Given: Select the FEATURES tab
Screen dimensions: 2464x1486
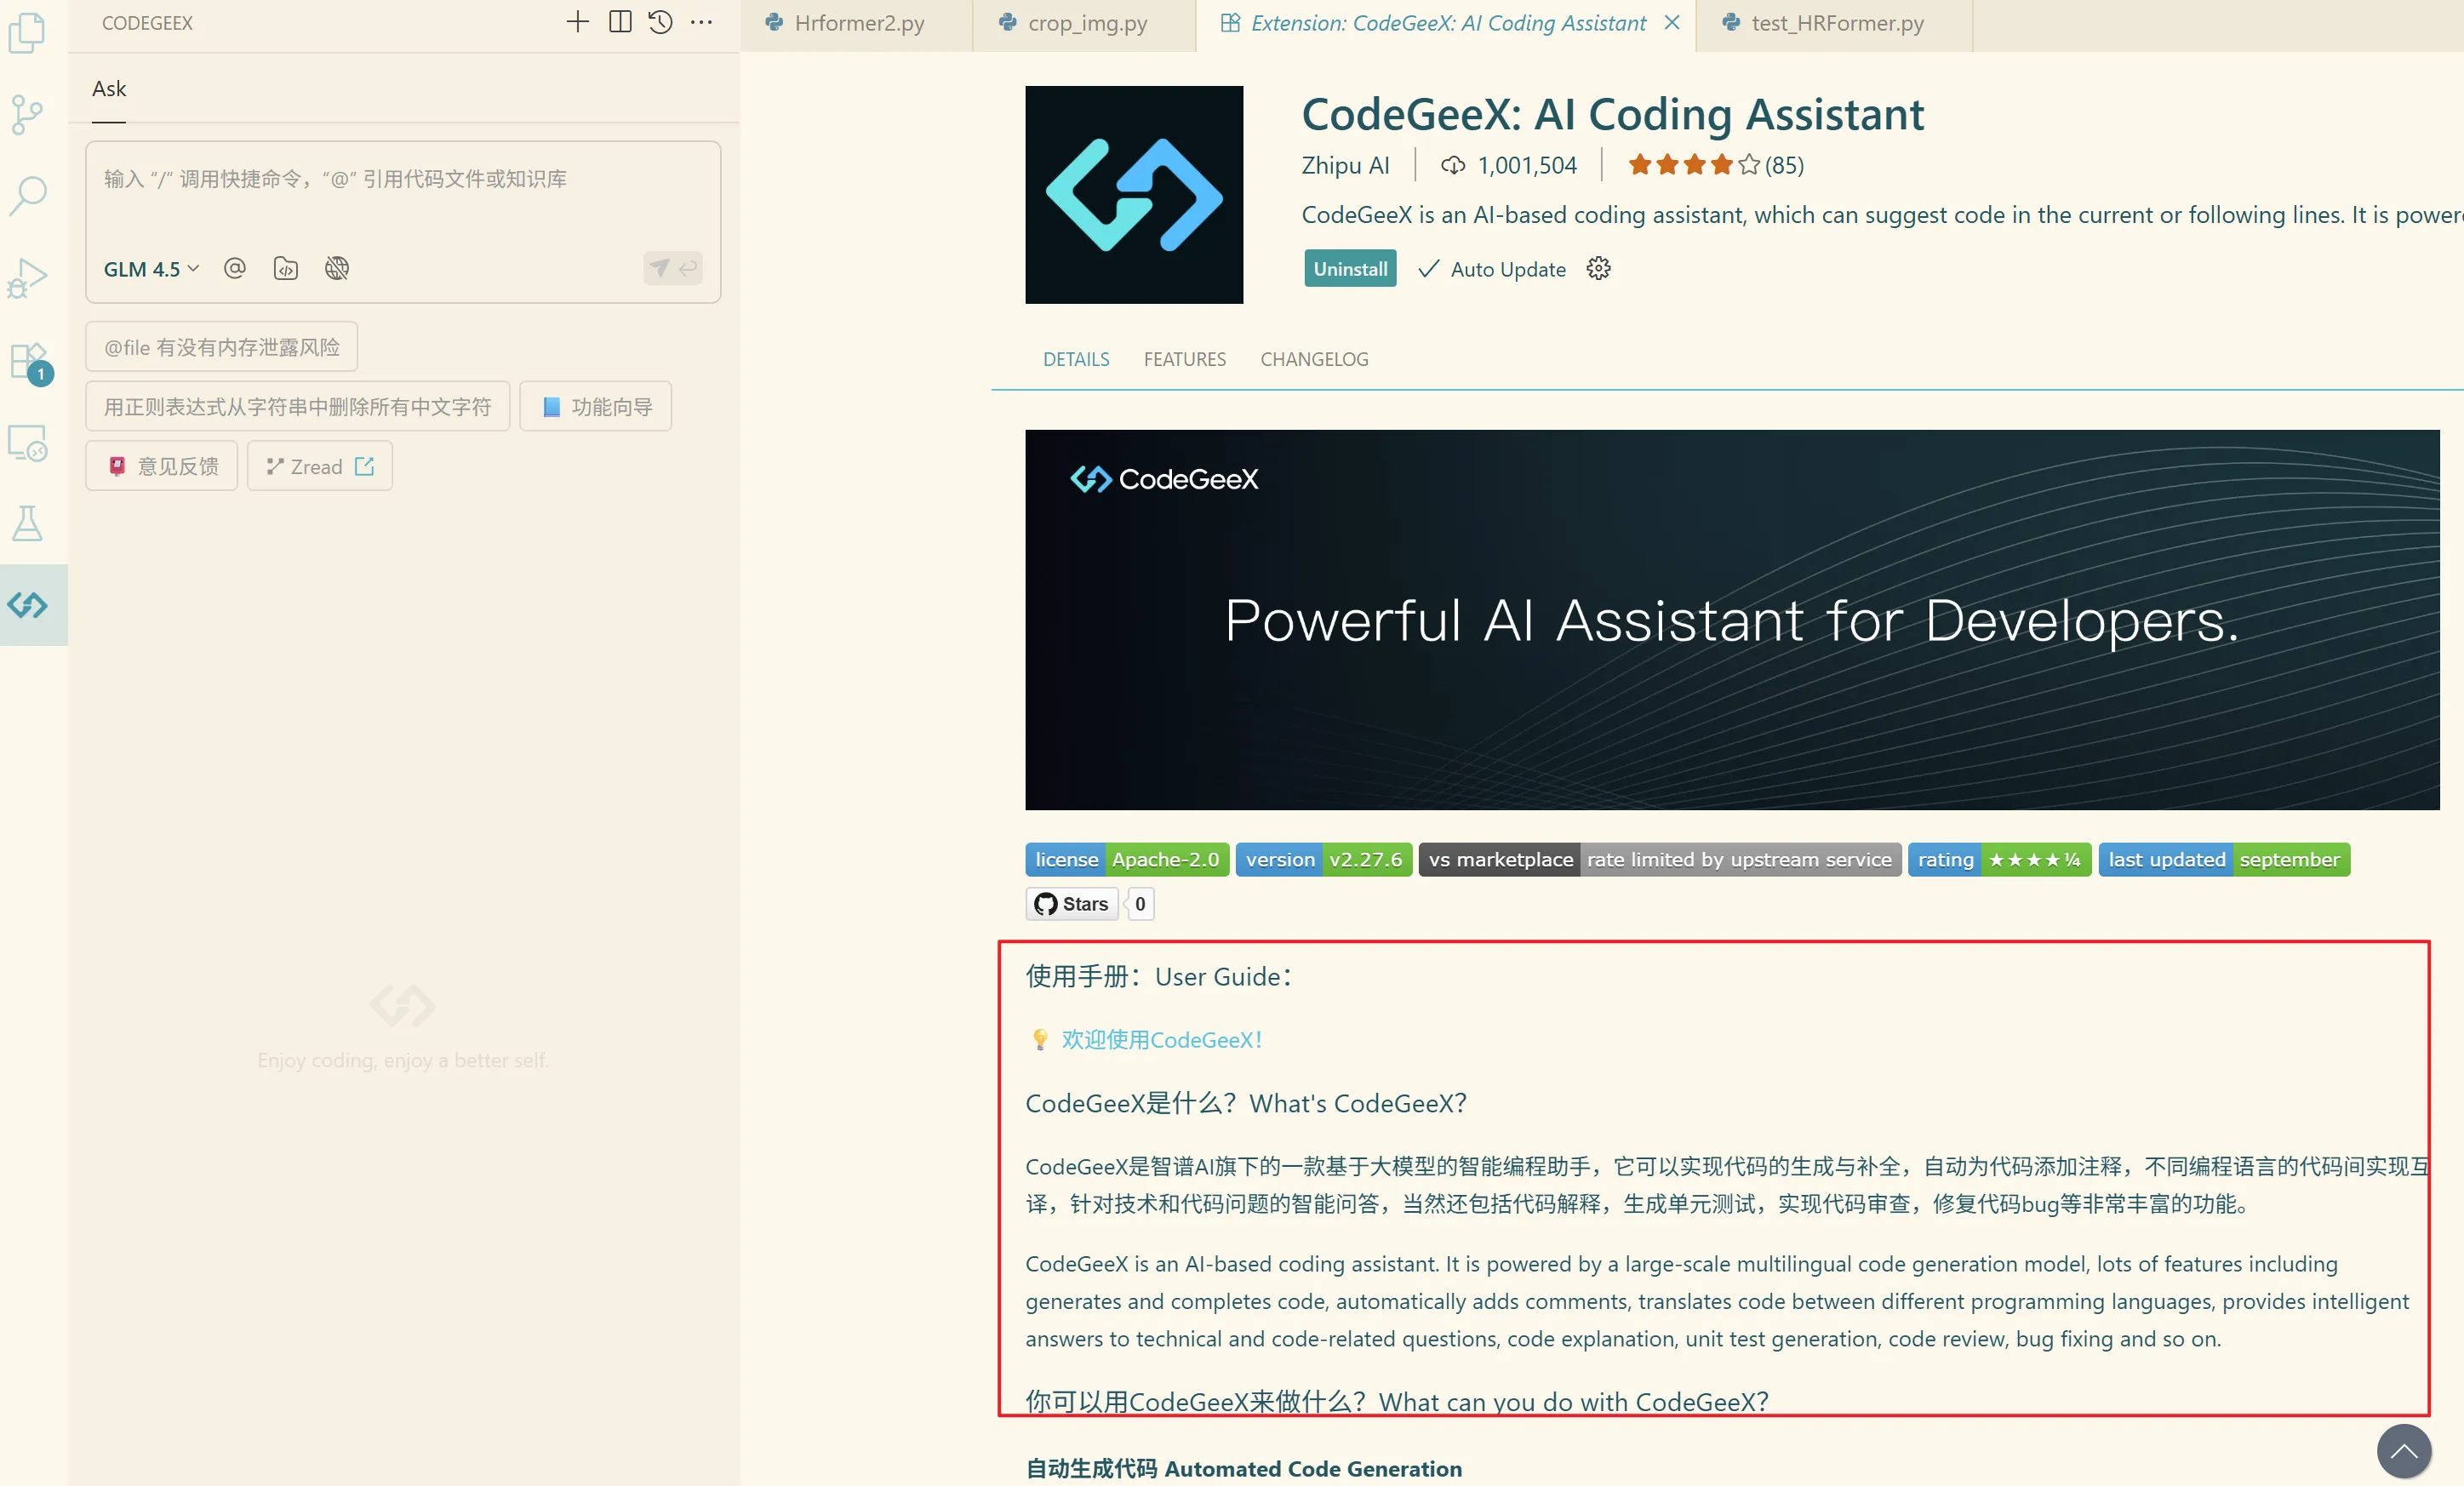Looking at the screenshot, I should [1185, 359].
